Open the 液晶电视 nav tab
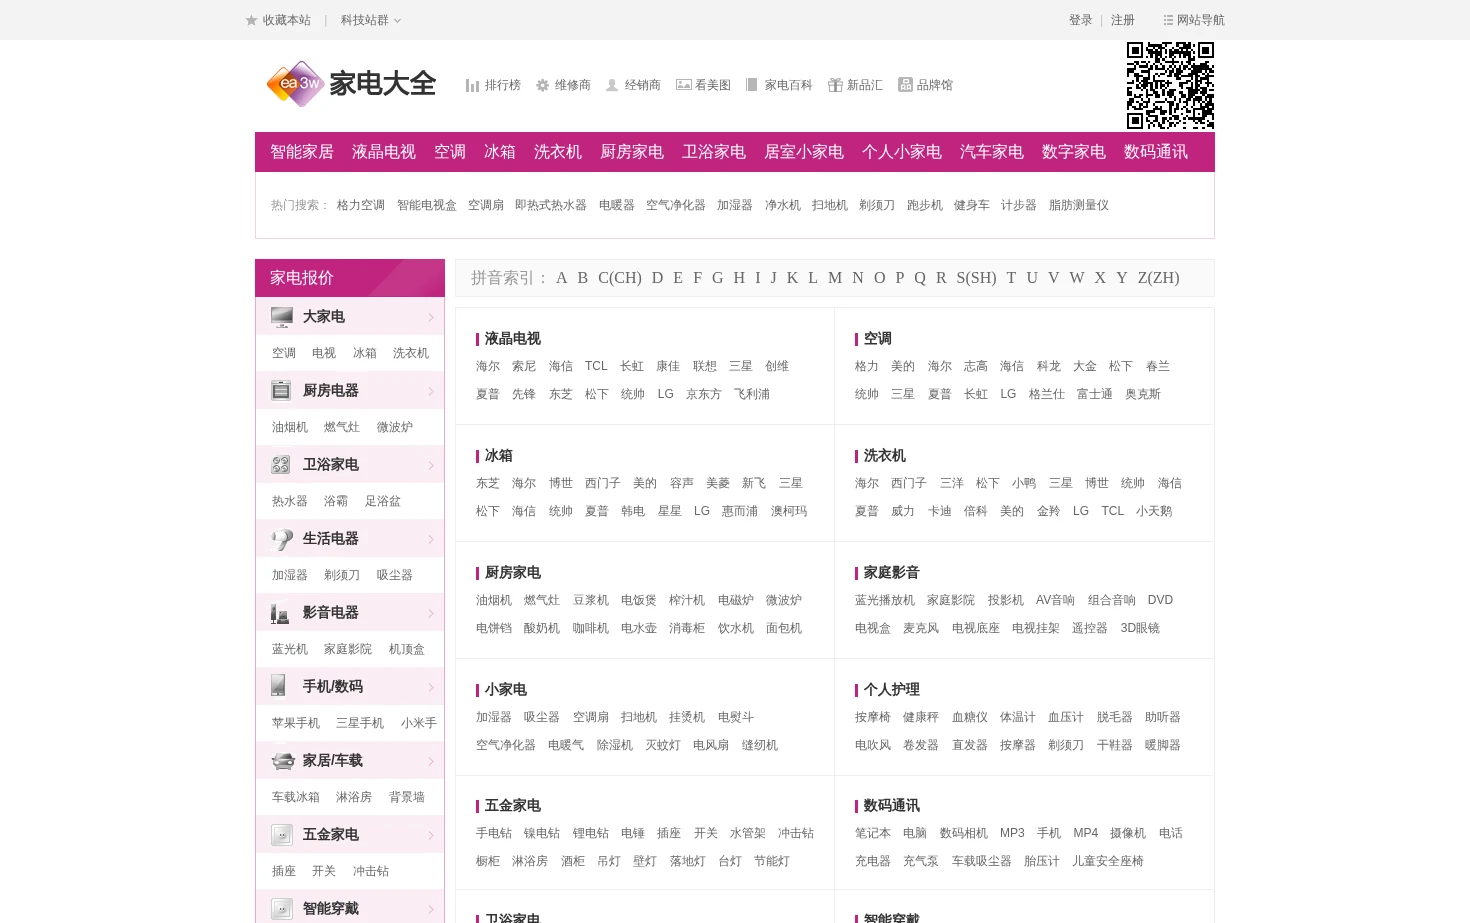Image resolution: width=1470 pixels, height=923 pixels. point(384,152)
